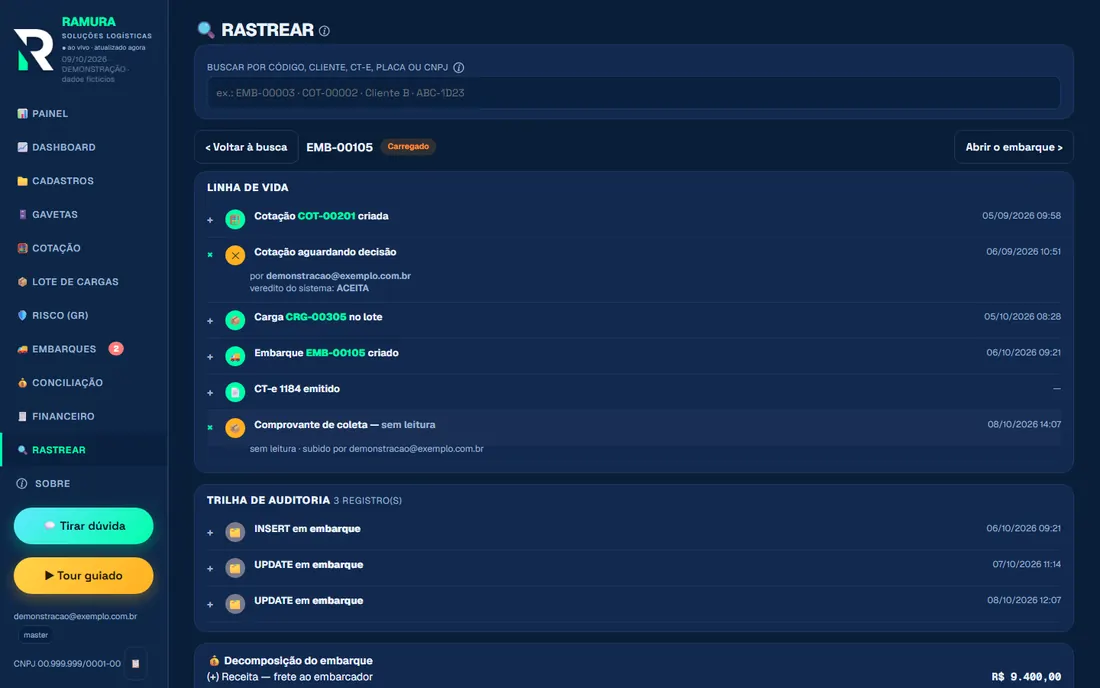The width and height of the screenshot is (1100, 688).
Task: Click the CT-e 1184 emitido document icon
Action: click(x=235, y=391)
